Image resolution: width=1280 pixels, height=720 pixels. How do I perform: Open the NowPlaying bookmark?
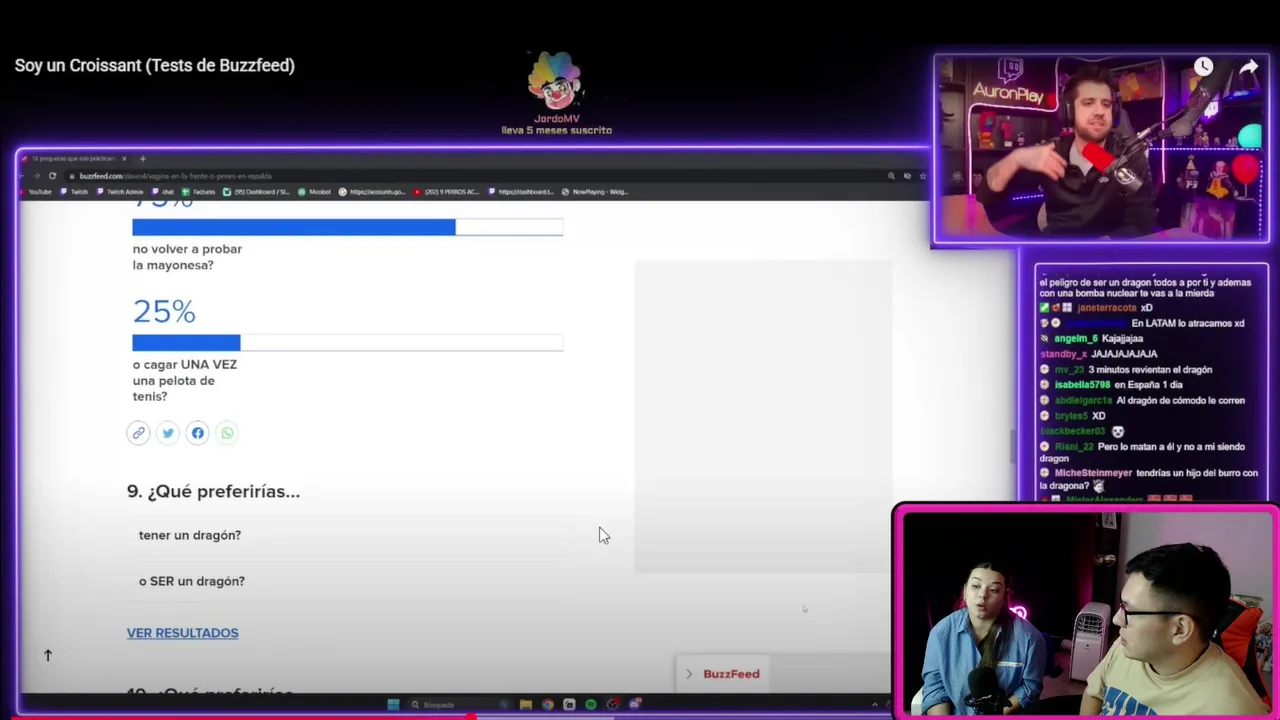(x=594, y=192)
